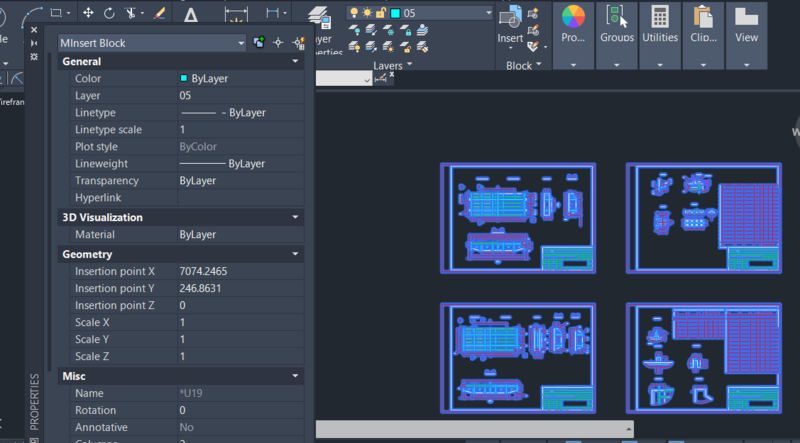The height and width of the screenshot is (443, 800).
Task: Toggle the PICKADD value button
Action: point(259,43)
